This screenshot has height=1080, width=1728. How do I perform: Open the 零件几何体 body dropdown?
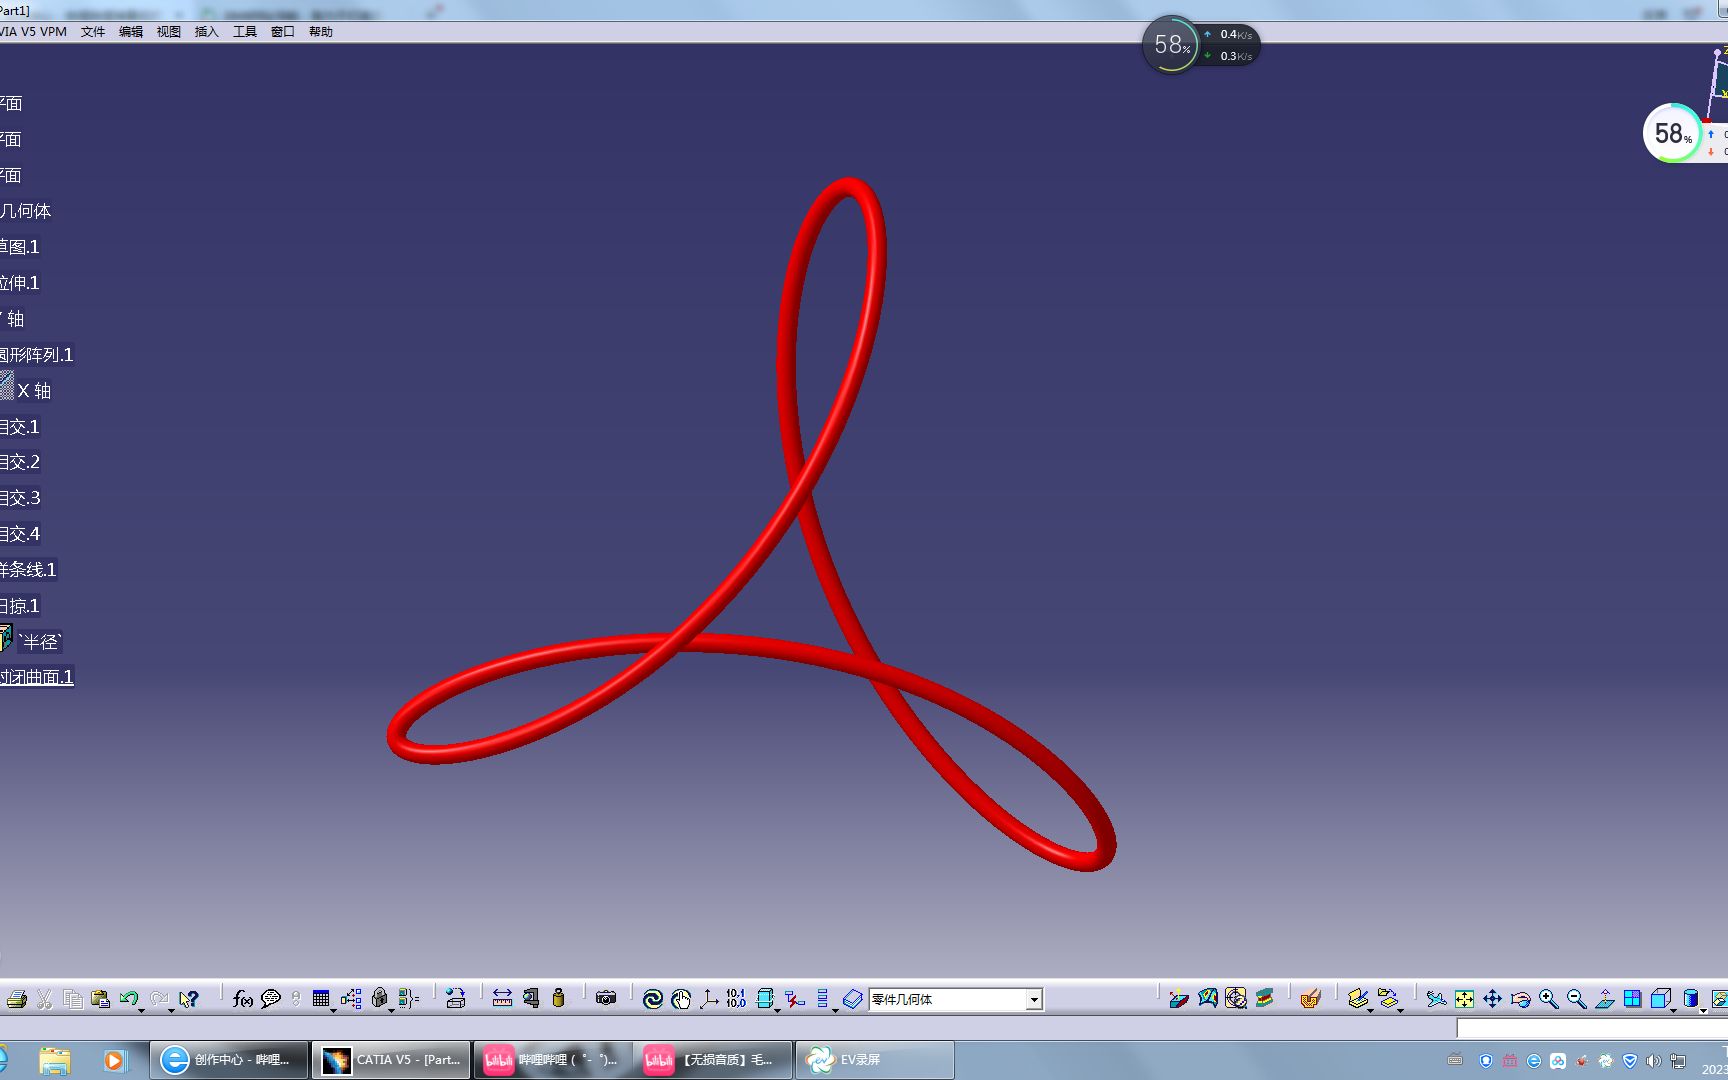point(1034,999)
